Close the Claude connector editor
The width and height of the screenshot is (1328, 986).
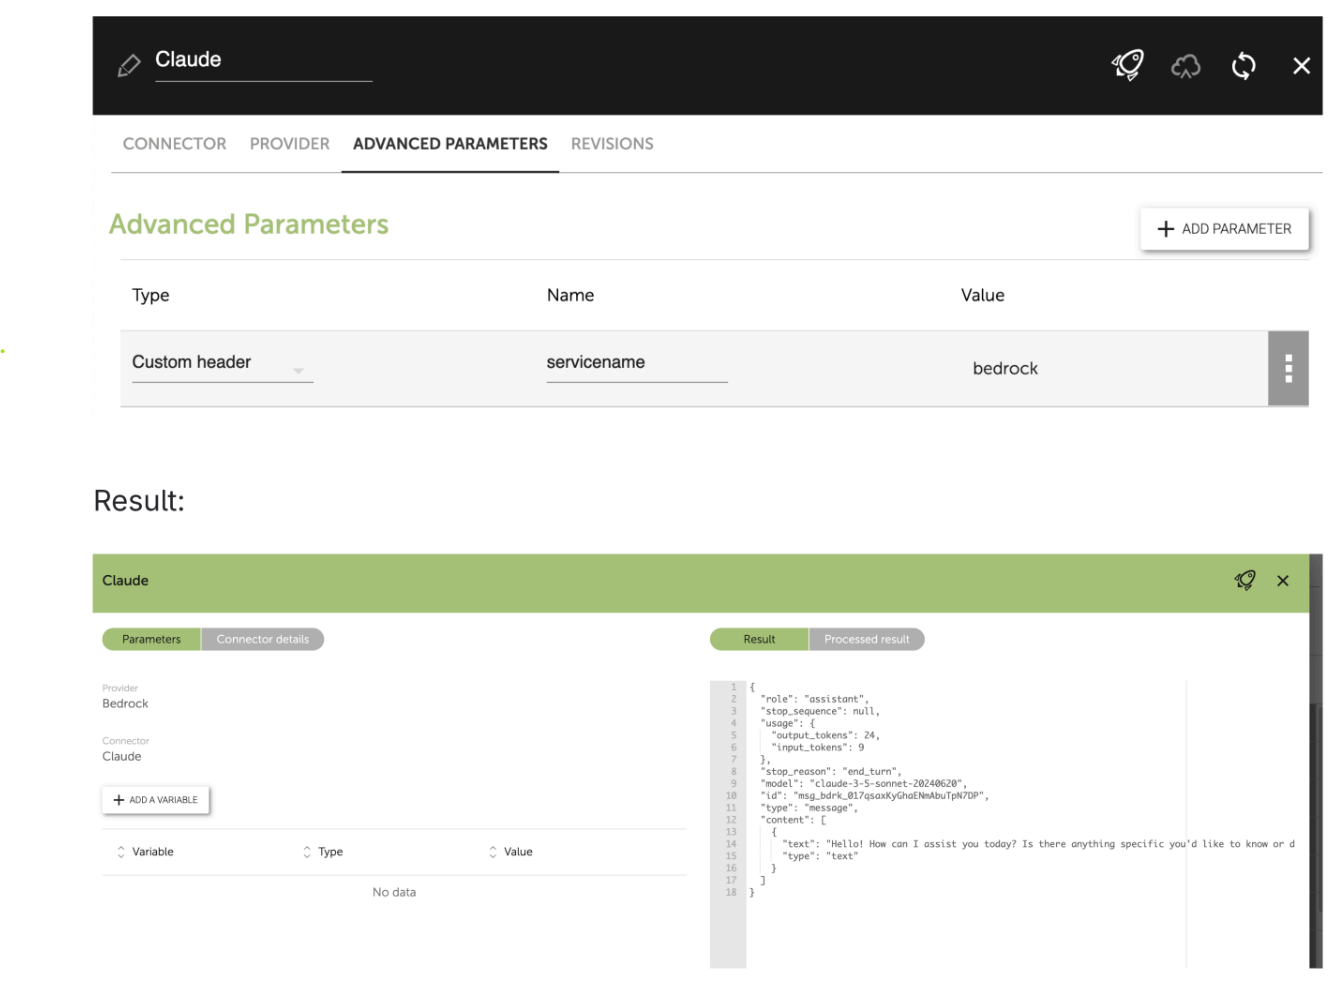(x=1301, y=66)
